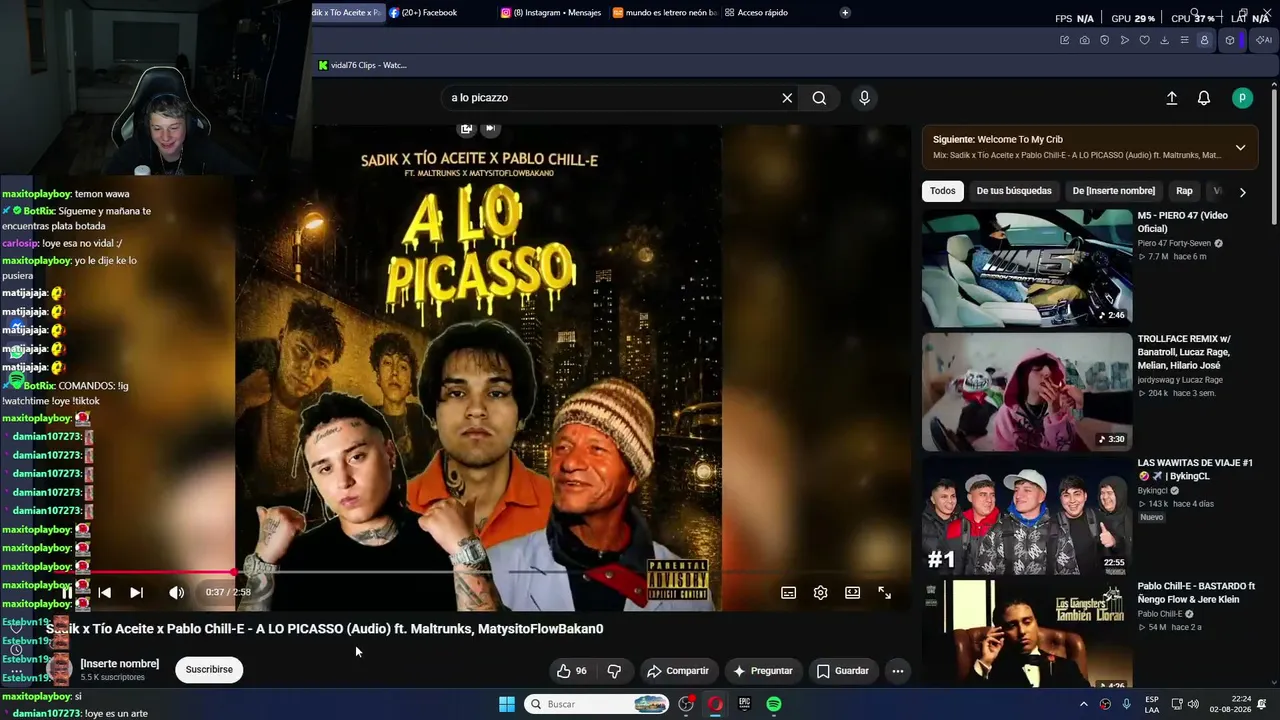Enter fullscreen on the video player
This screenshot has width=1280, height=720.
(x=884, y=593)
